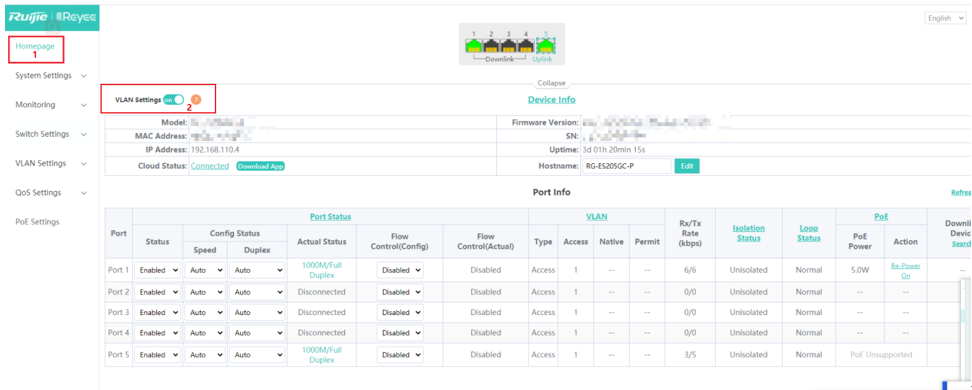Click Port 5 actual status 1000M/Full Duplex
The height and width of the screenshot is (390, 972).
tap(322, 355)
